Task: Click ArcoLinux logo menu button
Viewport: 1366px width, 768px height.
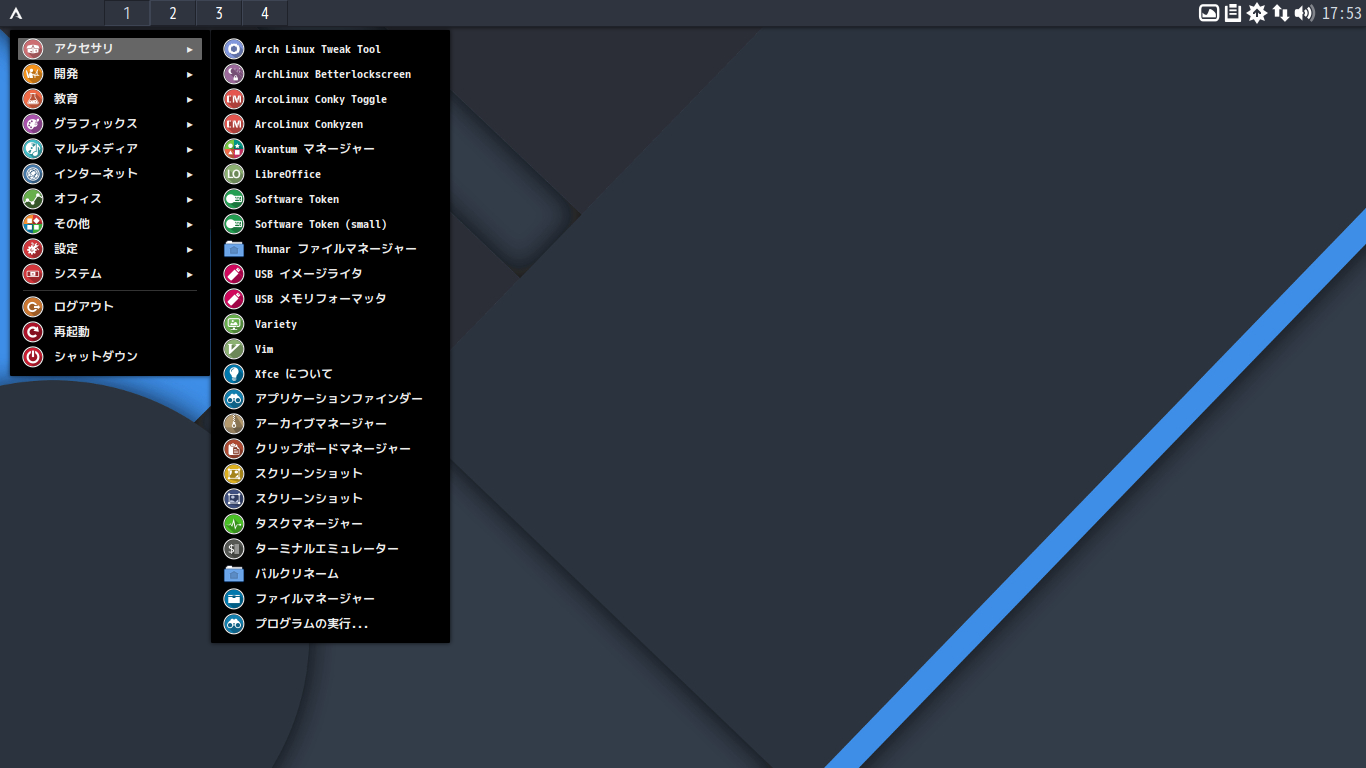Action: pyautogui.click(x=16, y=13)
